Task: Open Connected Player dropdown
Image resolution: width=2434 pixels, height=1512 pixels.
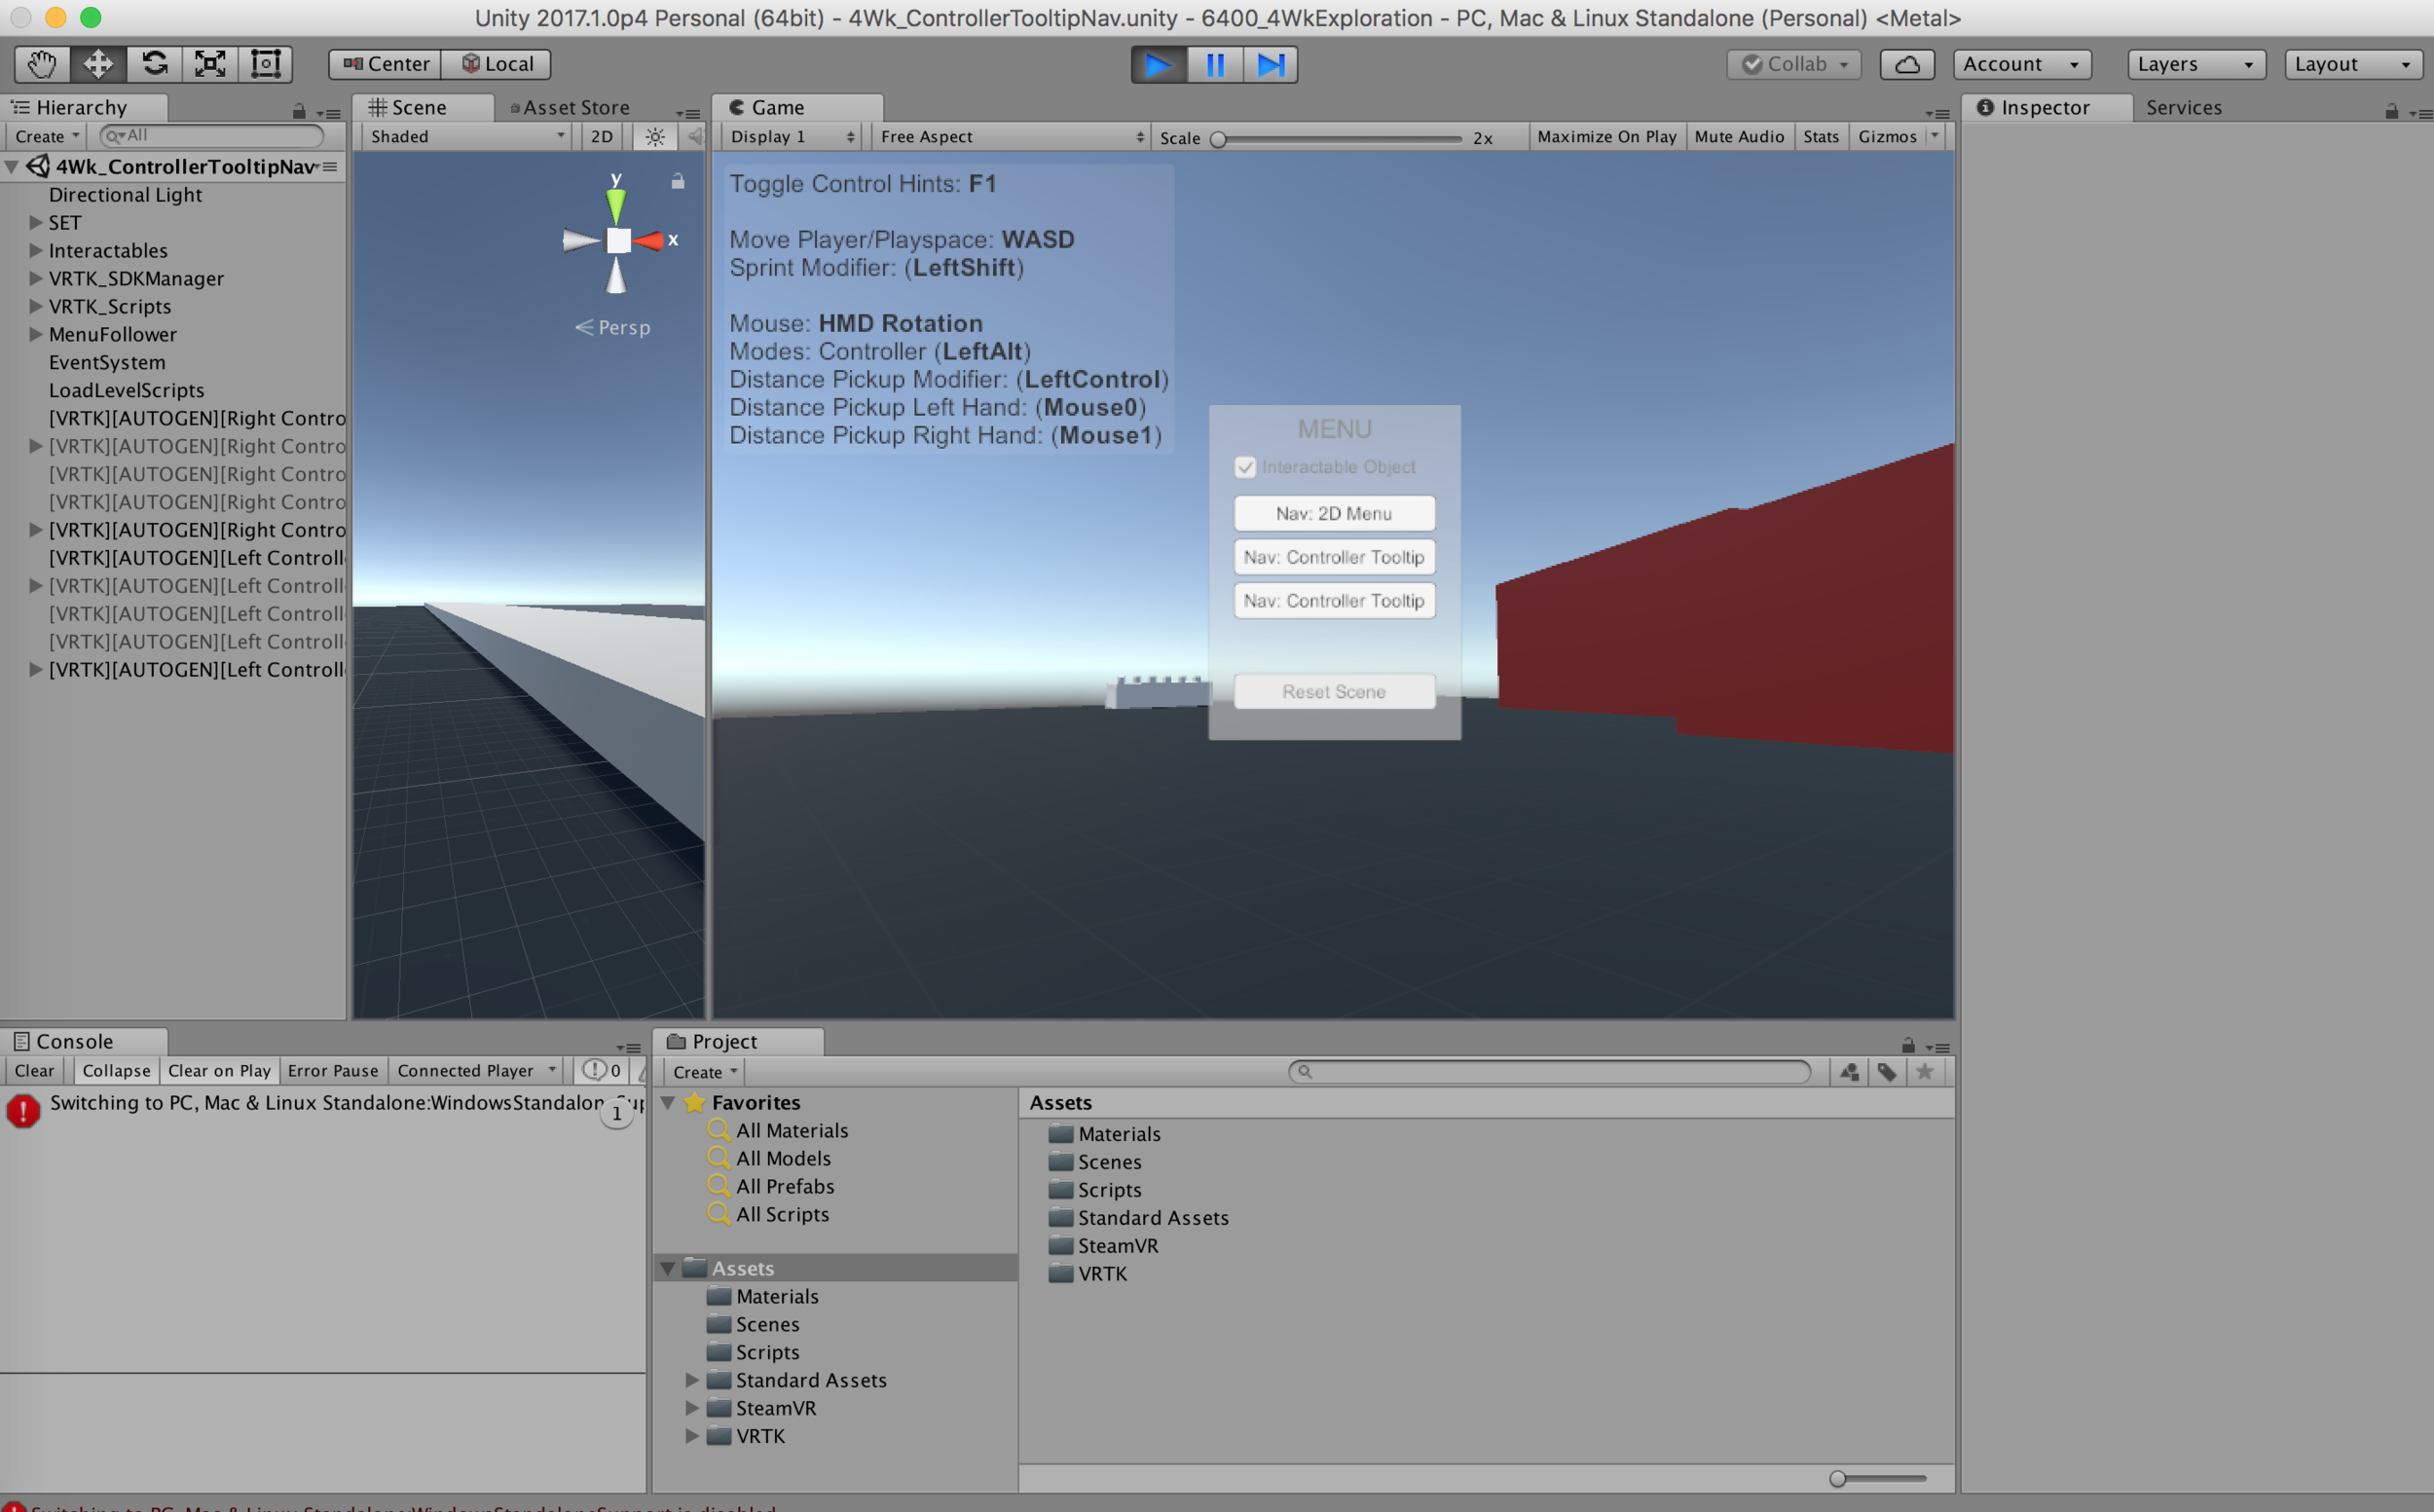Action: (475, 1070)
